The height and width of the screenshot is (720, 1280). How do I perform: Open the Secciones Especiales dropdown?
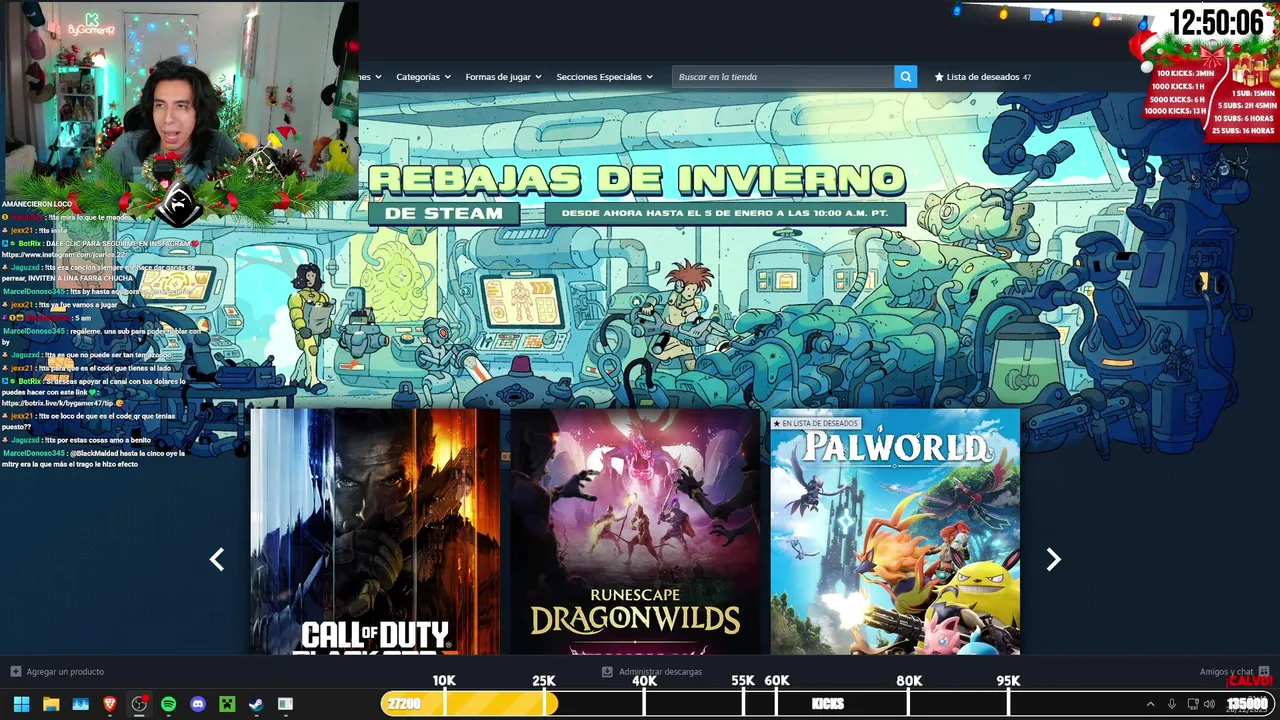[x=604, y=77]
